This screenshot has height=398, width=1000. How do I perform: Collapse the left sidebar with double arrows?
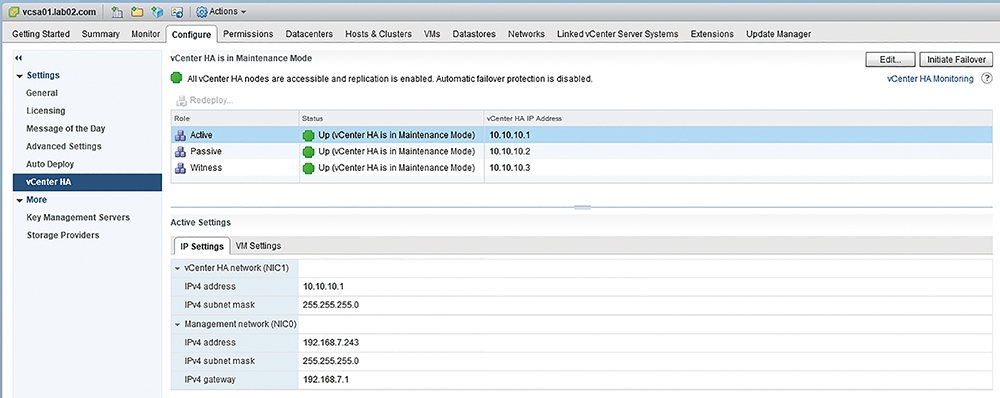(18, 57)
